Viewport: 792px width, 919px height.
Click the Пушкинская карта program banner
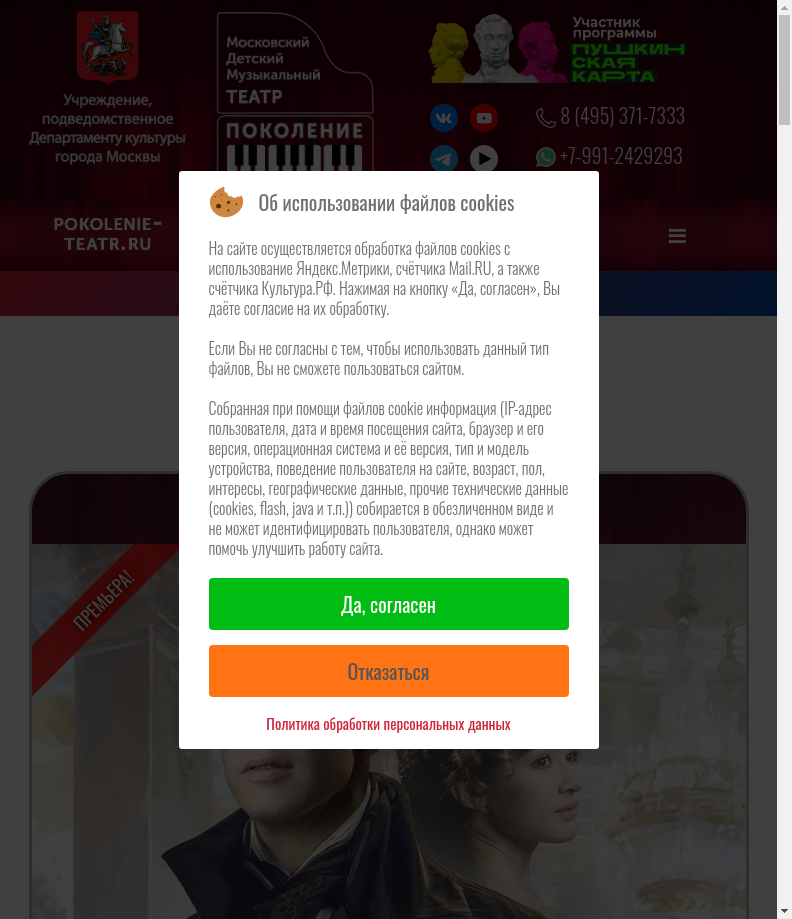pos(558,49)
